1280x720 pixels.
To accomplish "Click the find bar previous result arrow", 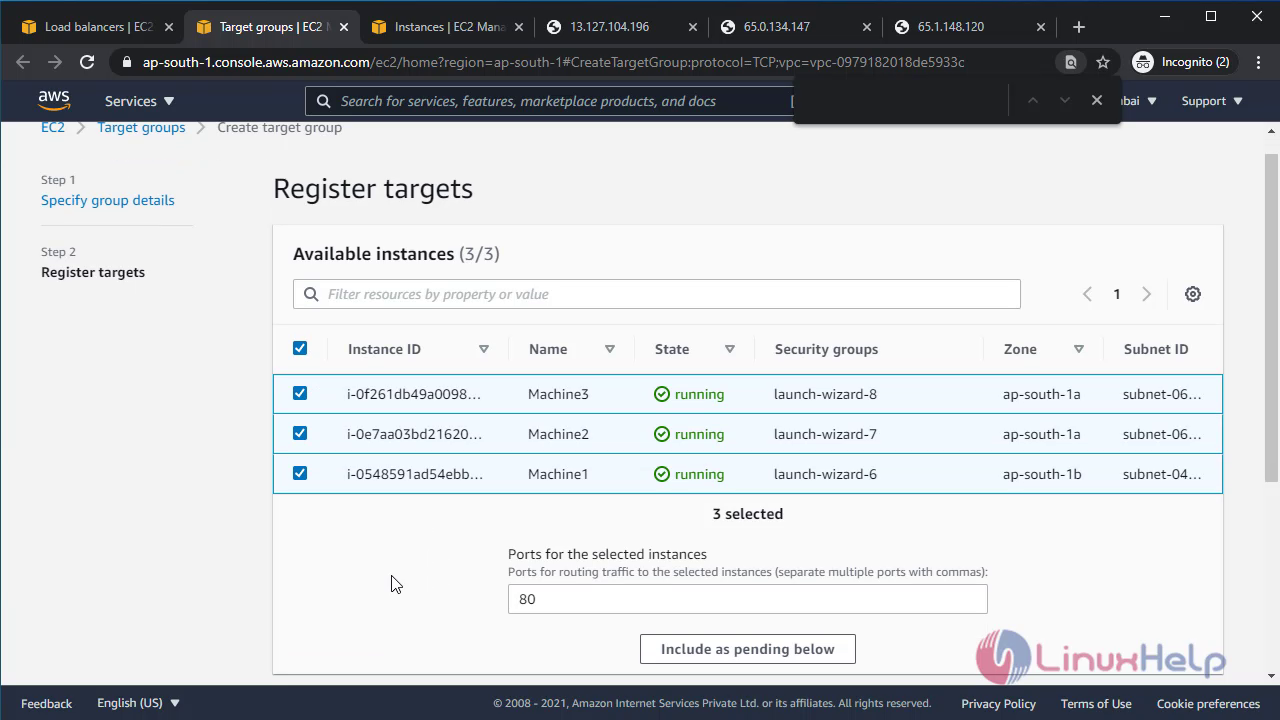I will (1033, 100).
